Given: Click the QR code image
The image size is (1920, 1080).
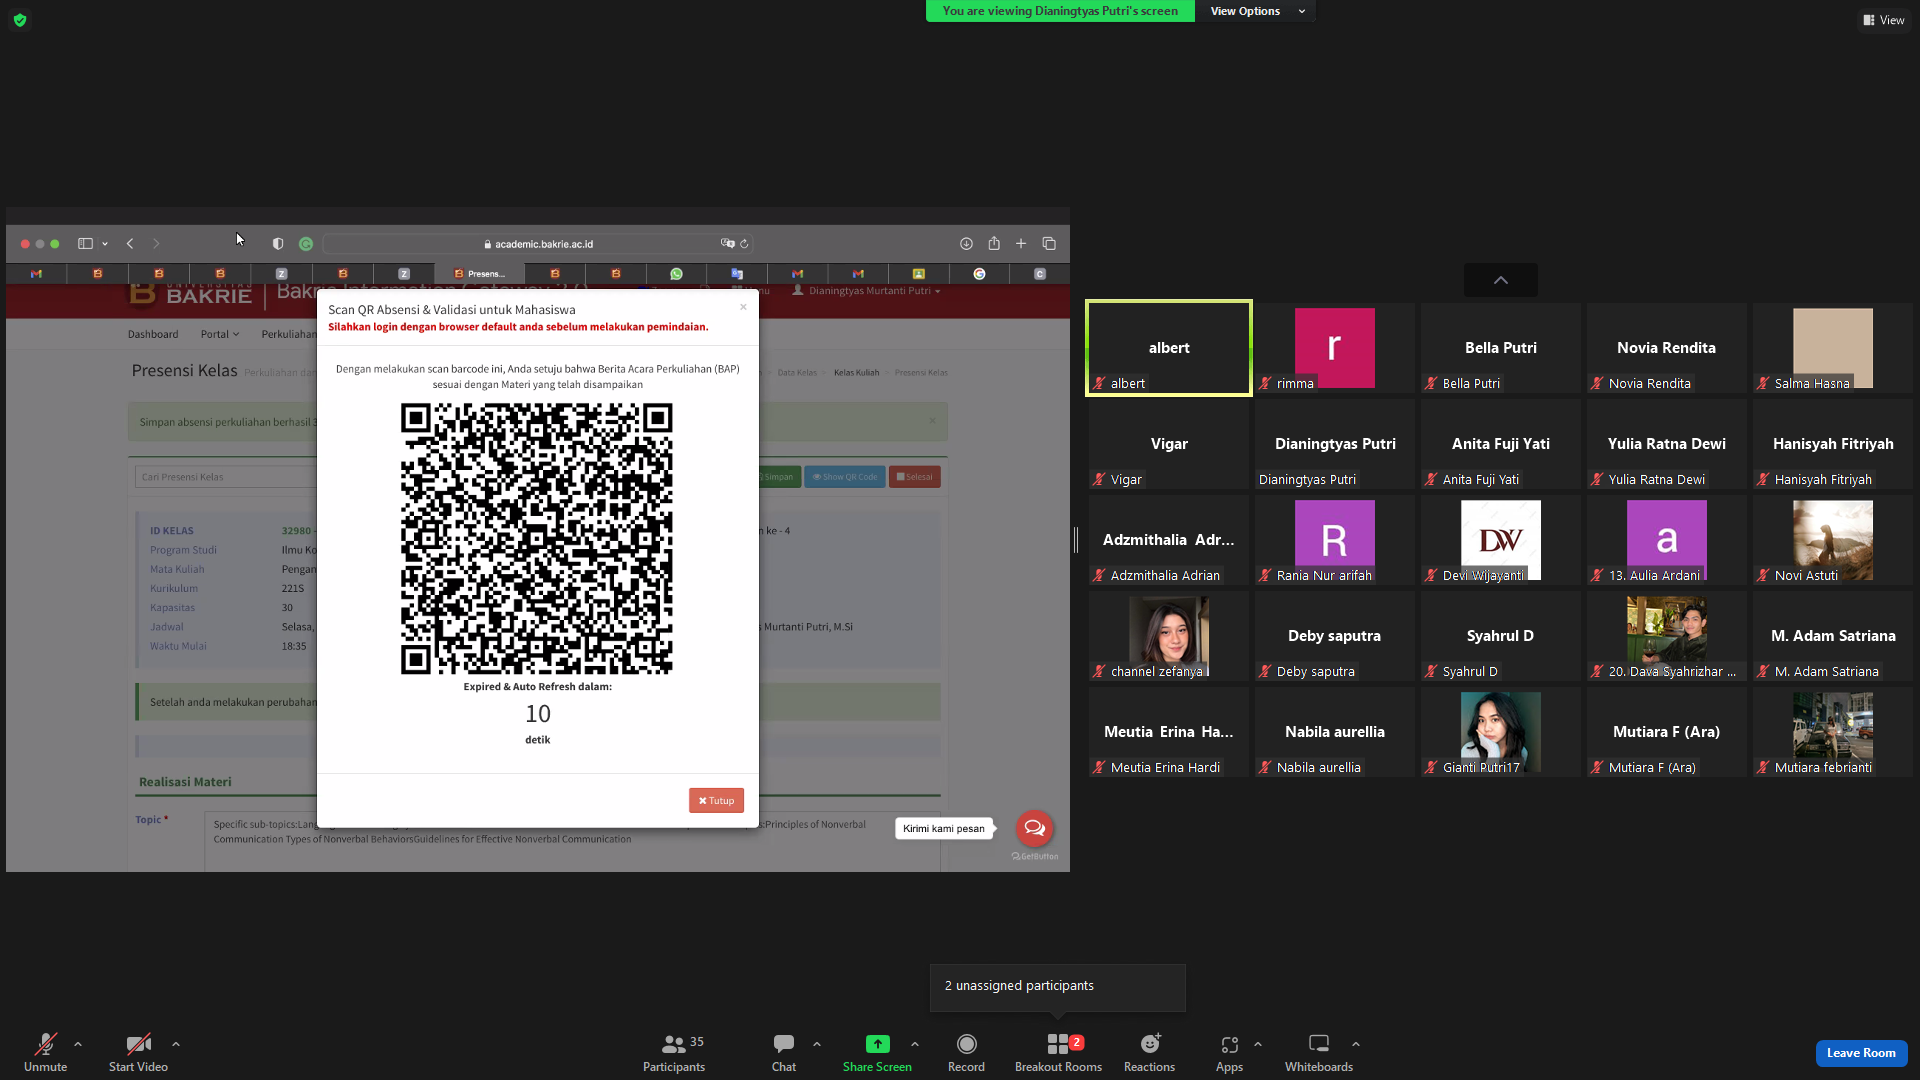Looking at the screenshot, I should click(x=537, y=539).
